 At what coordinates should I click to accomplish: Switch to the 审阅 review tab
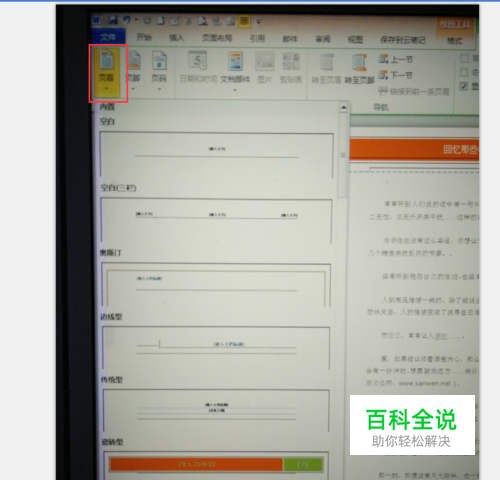pos(323,39)
